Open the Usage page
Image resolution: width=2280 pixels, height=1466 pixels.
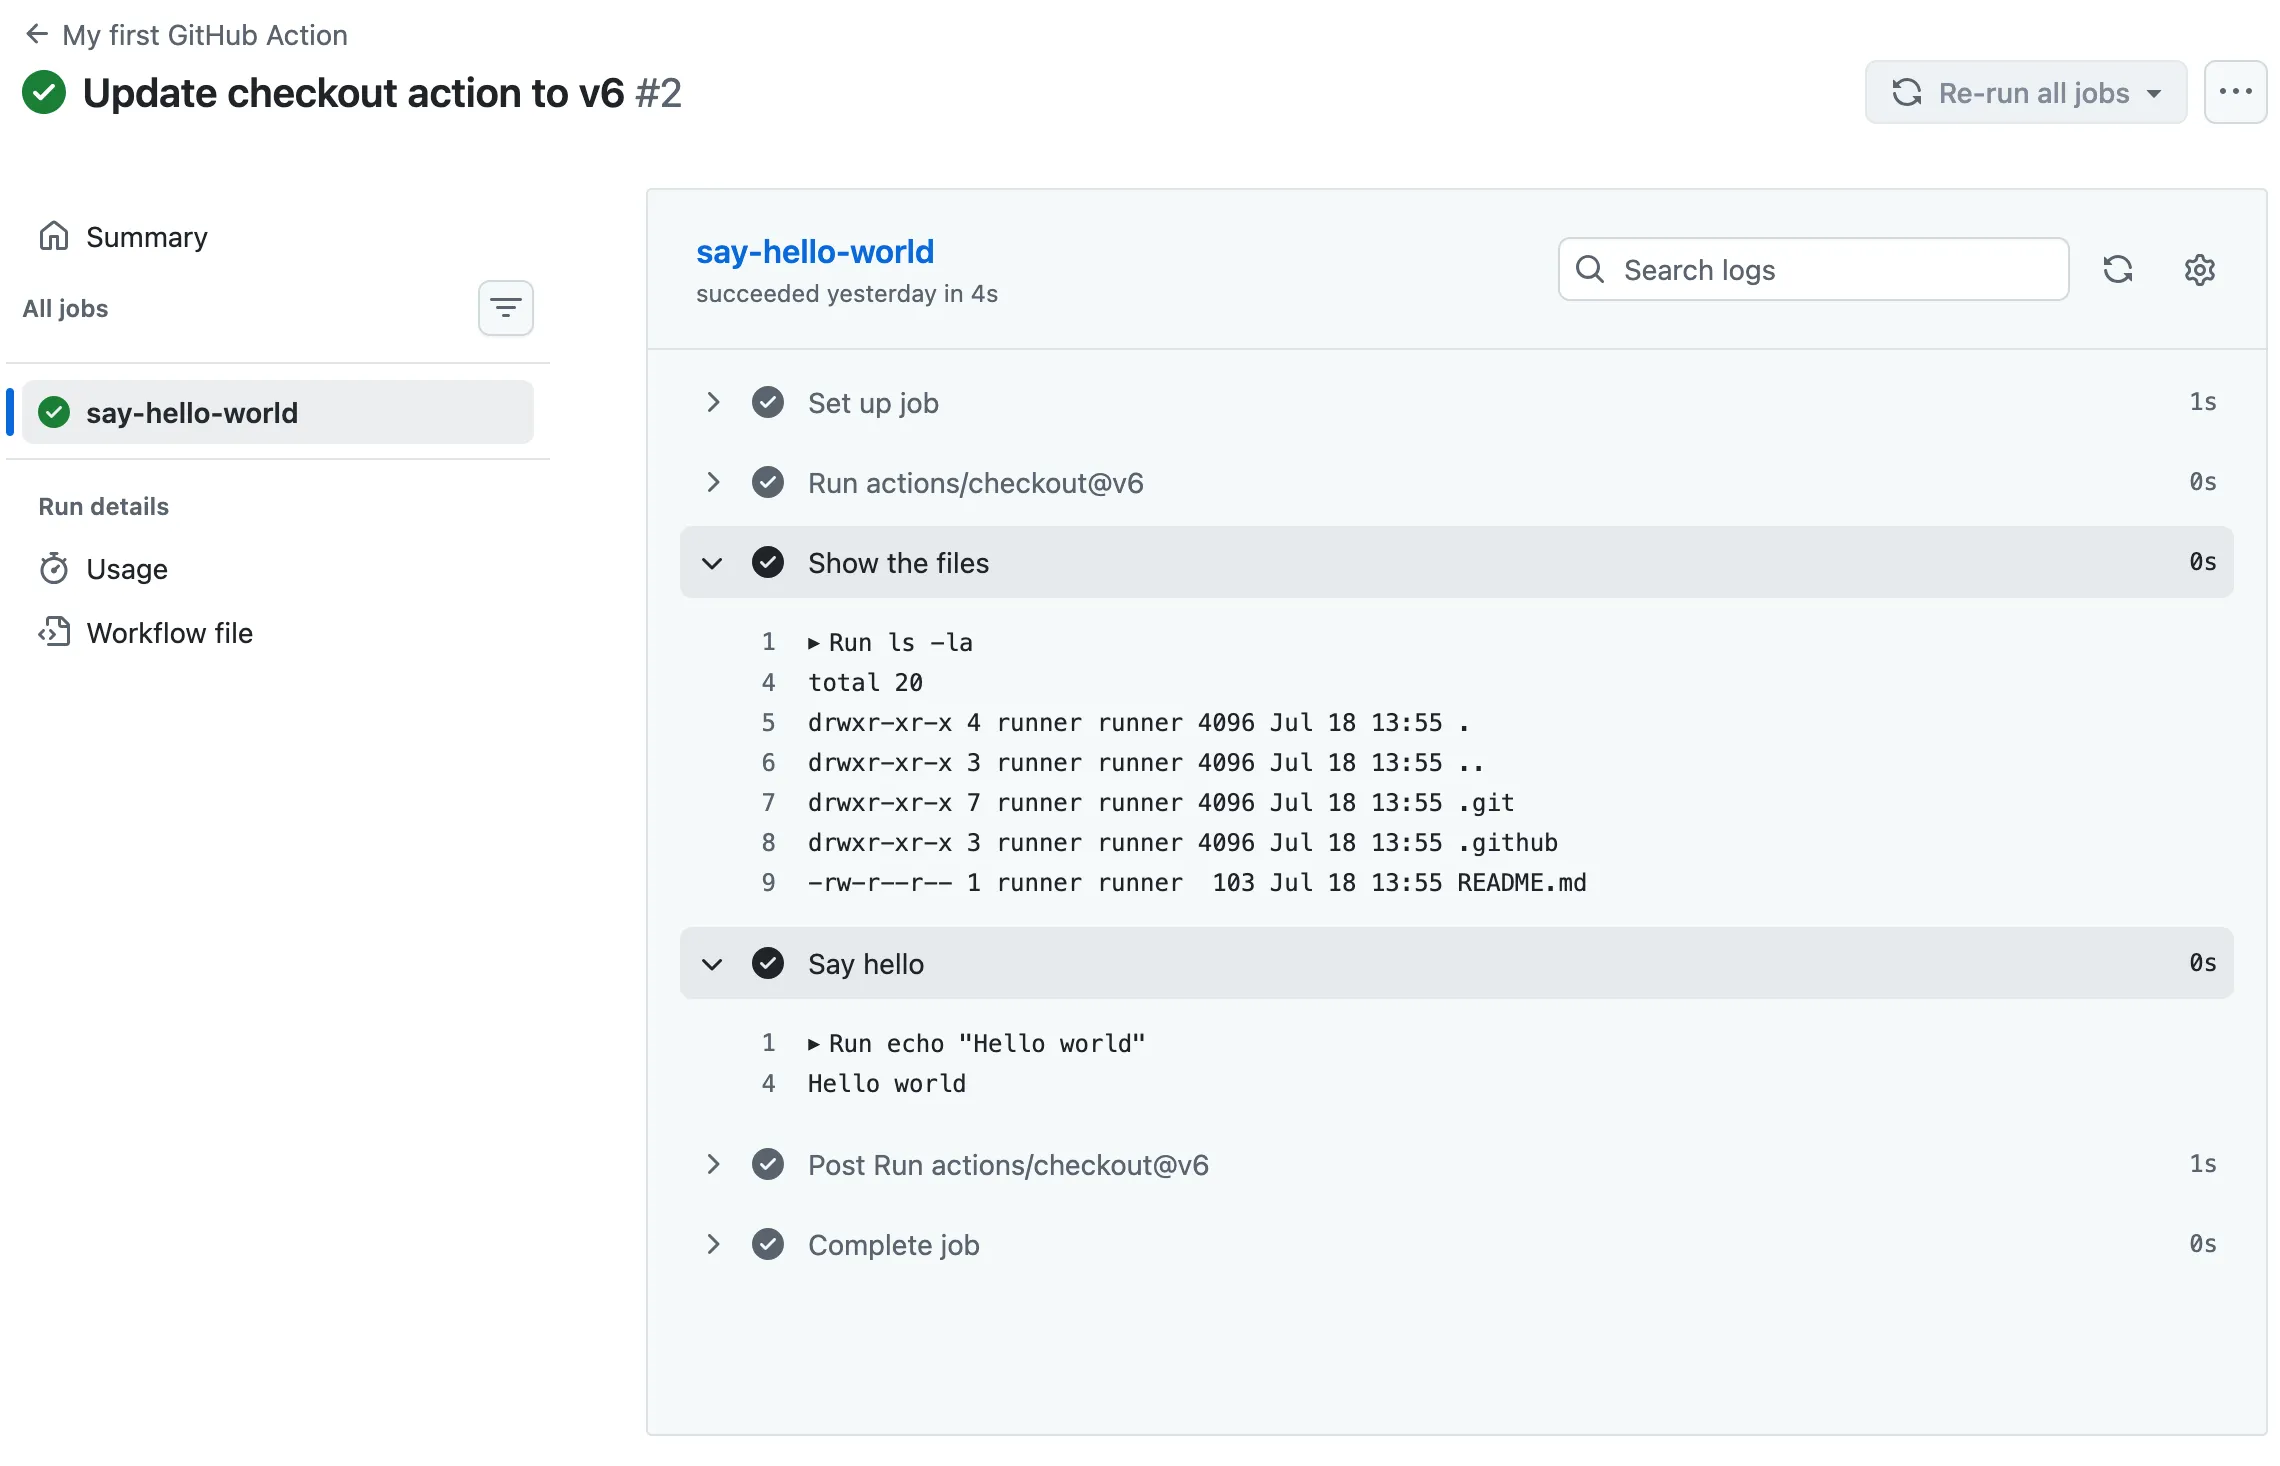point(127,569)
